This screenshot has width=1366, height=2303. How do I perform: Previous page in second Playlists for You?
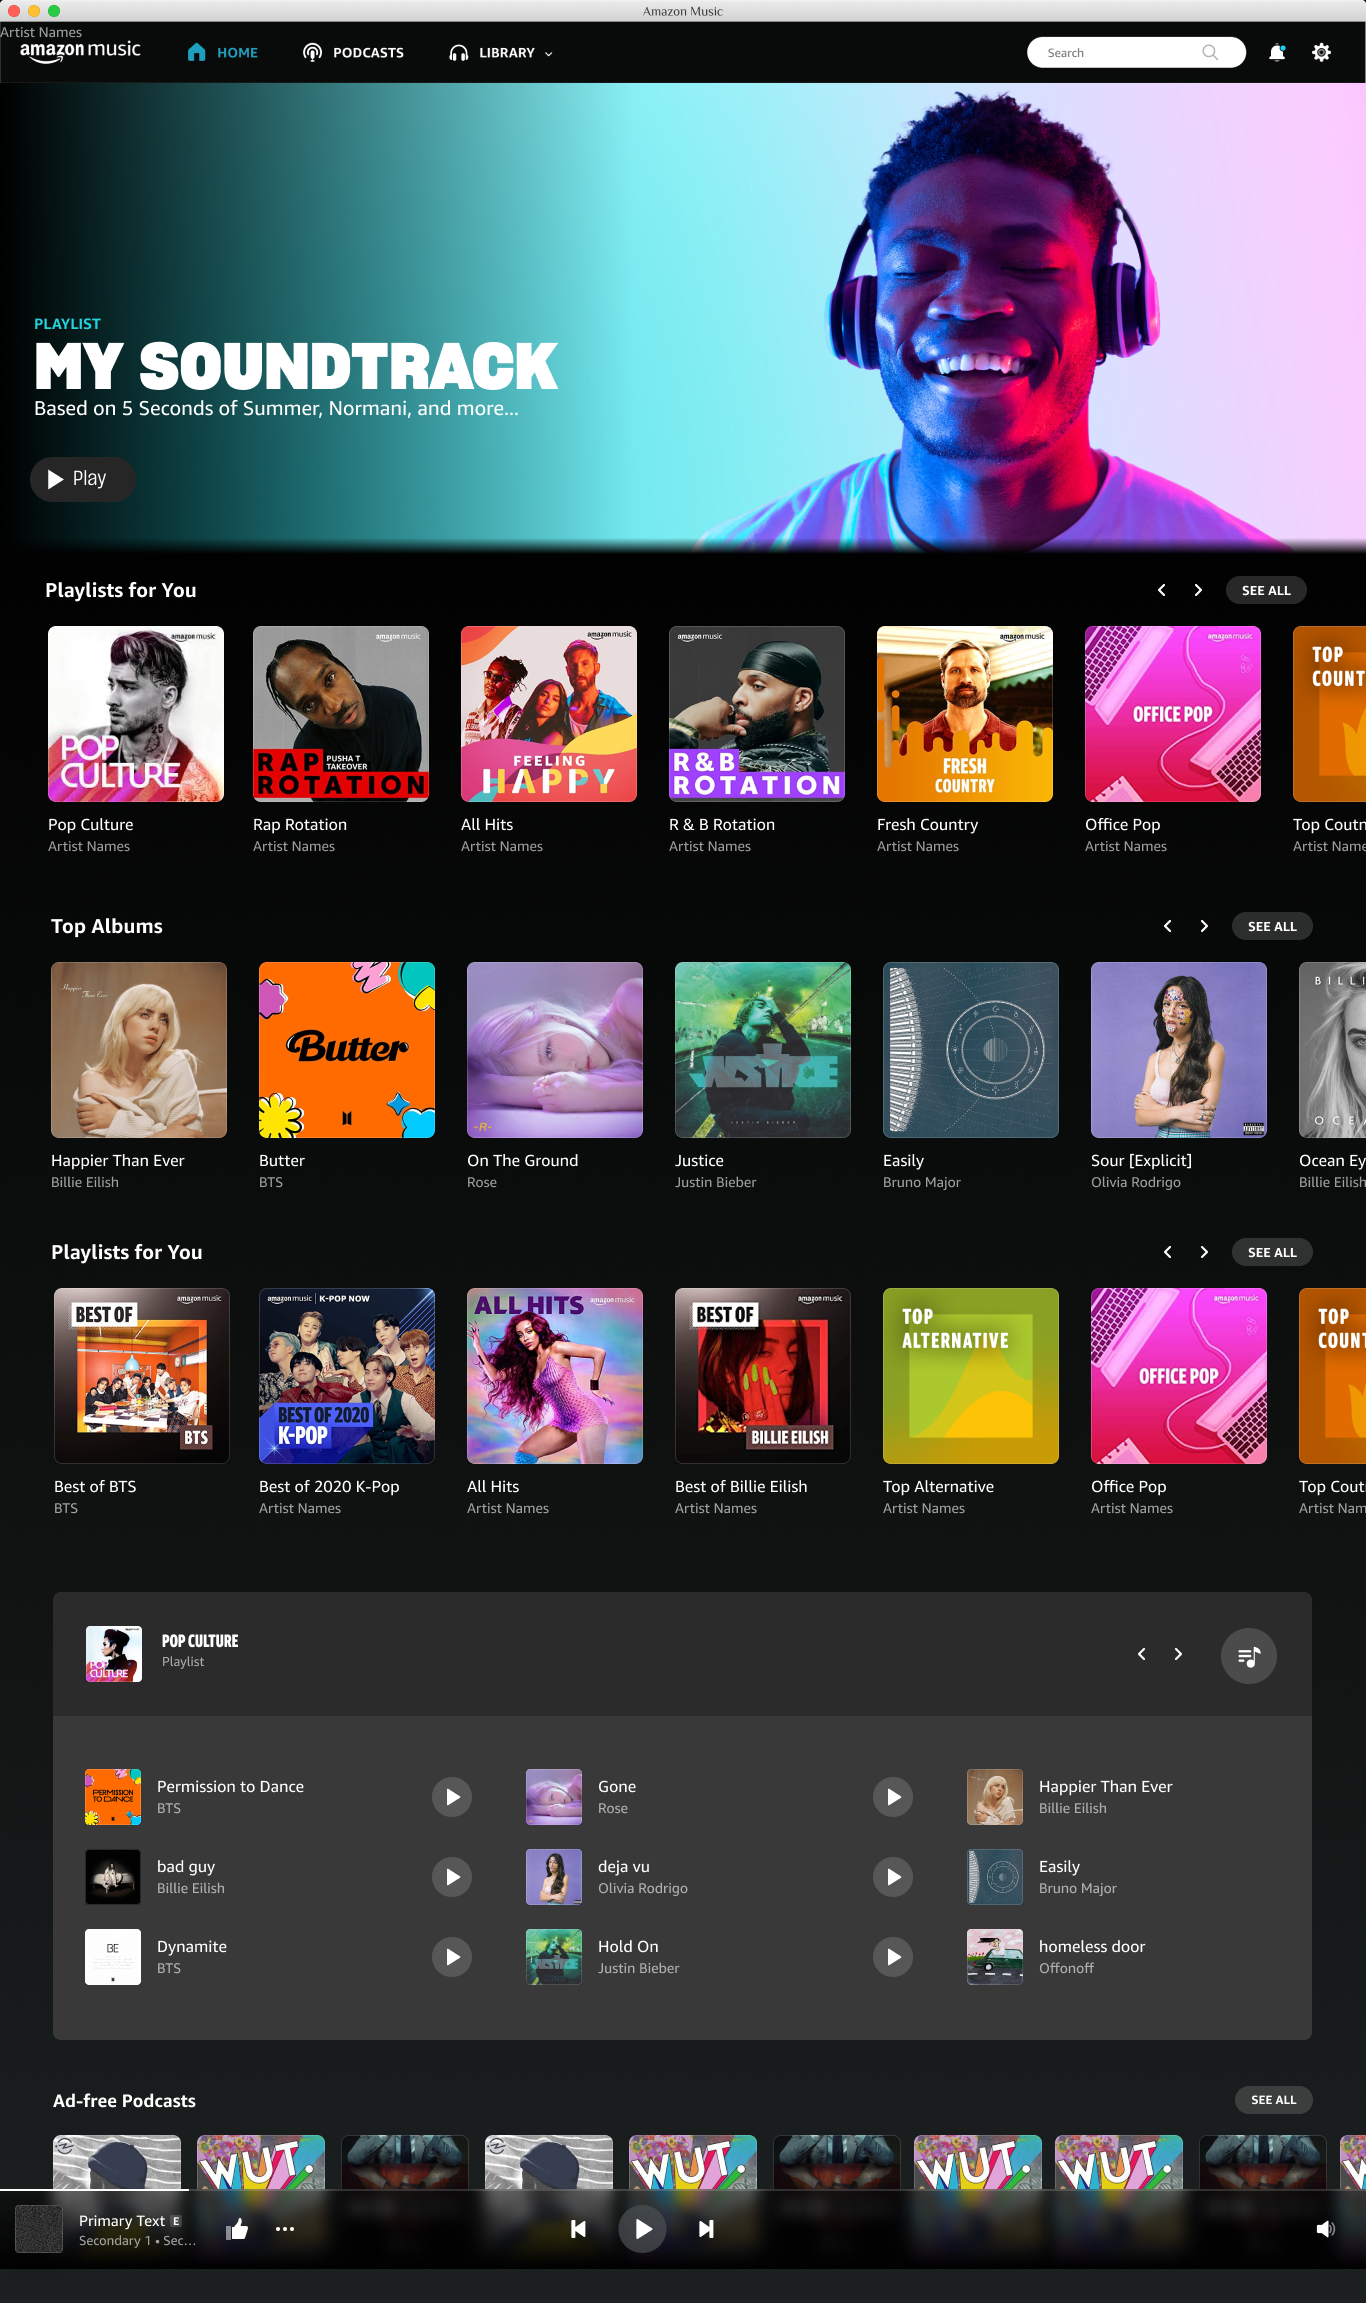point(1167,1252)
